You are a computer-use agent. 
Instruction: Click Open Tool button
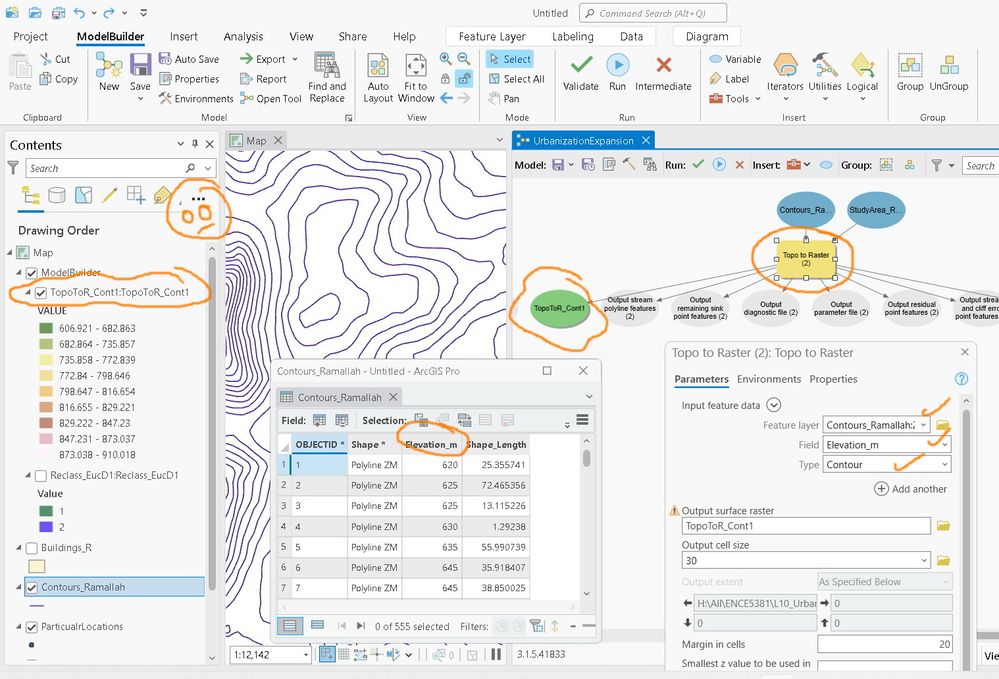pos(270,99)
